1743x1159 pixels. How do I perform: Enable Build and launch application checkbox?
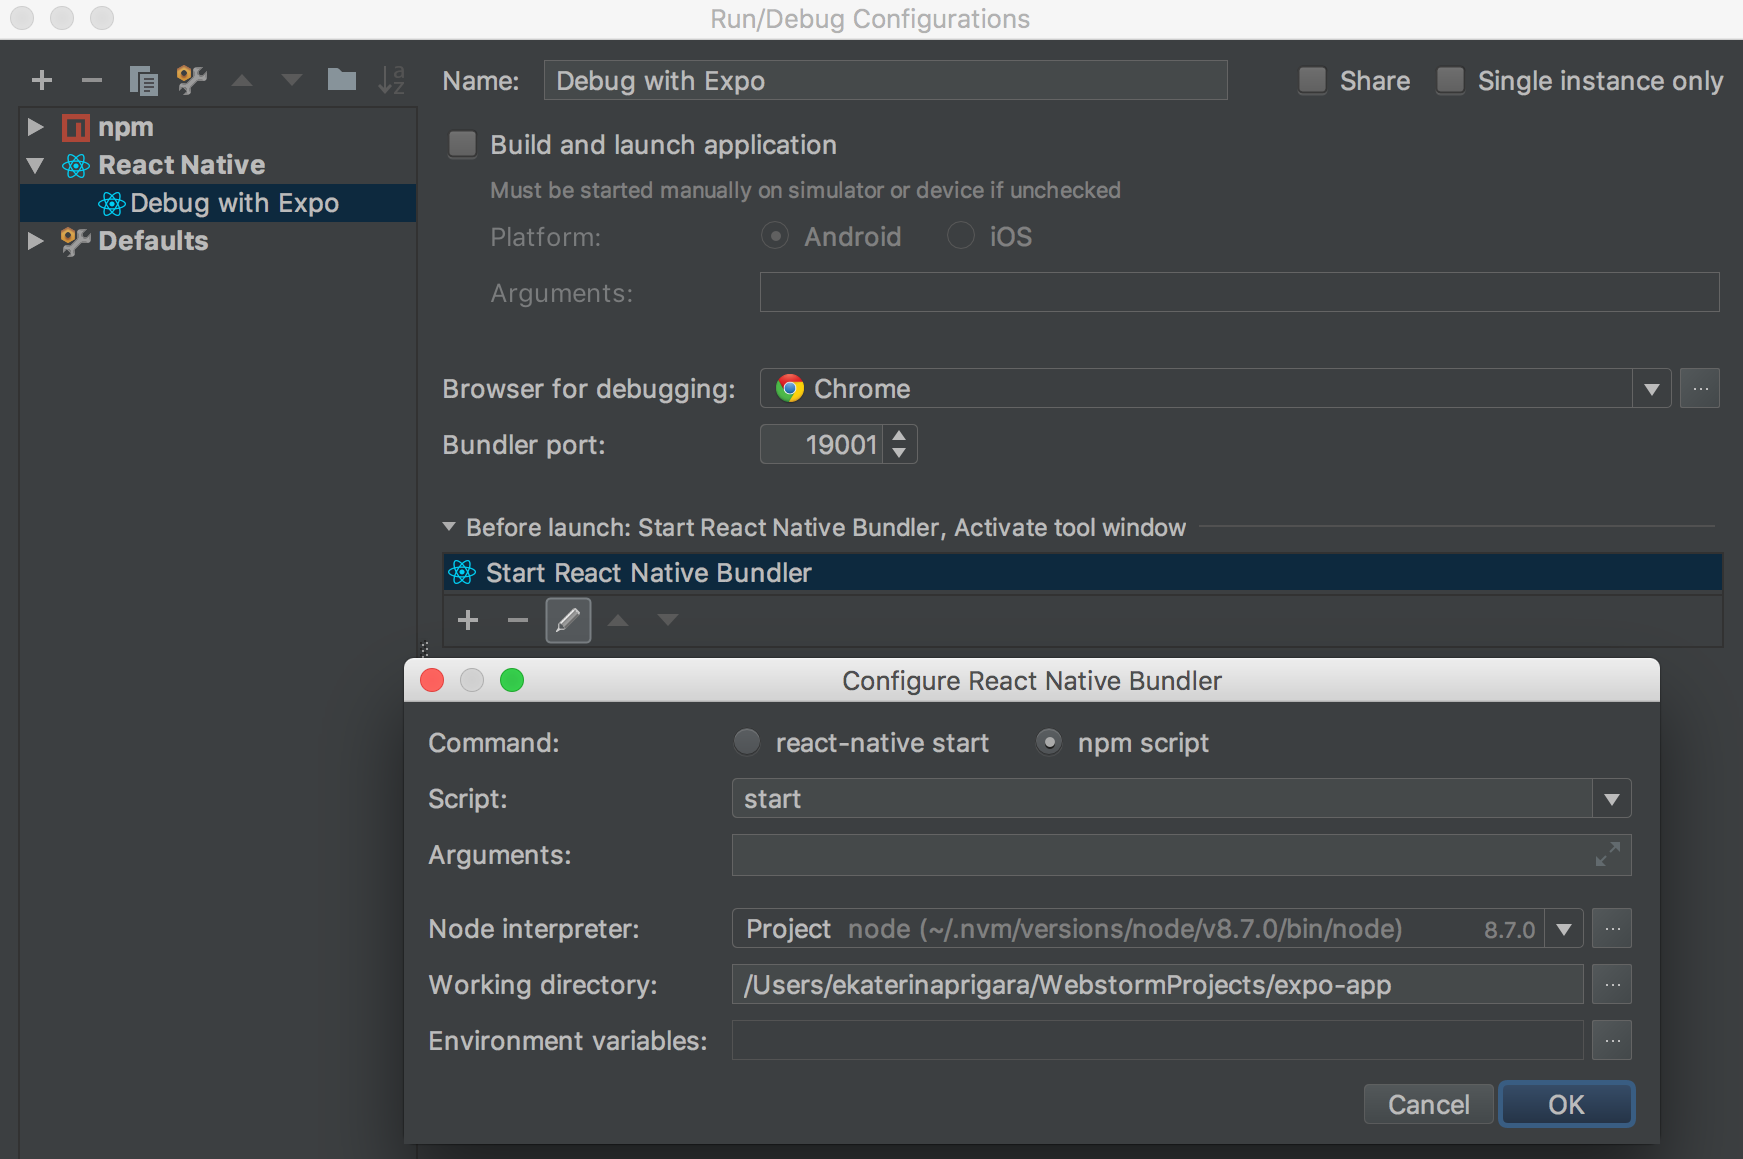coord(462,144)
